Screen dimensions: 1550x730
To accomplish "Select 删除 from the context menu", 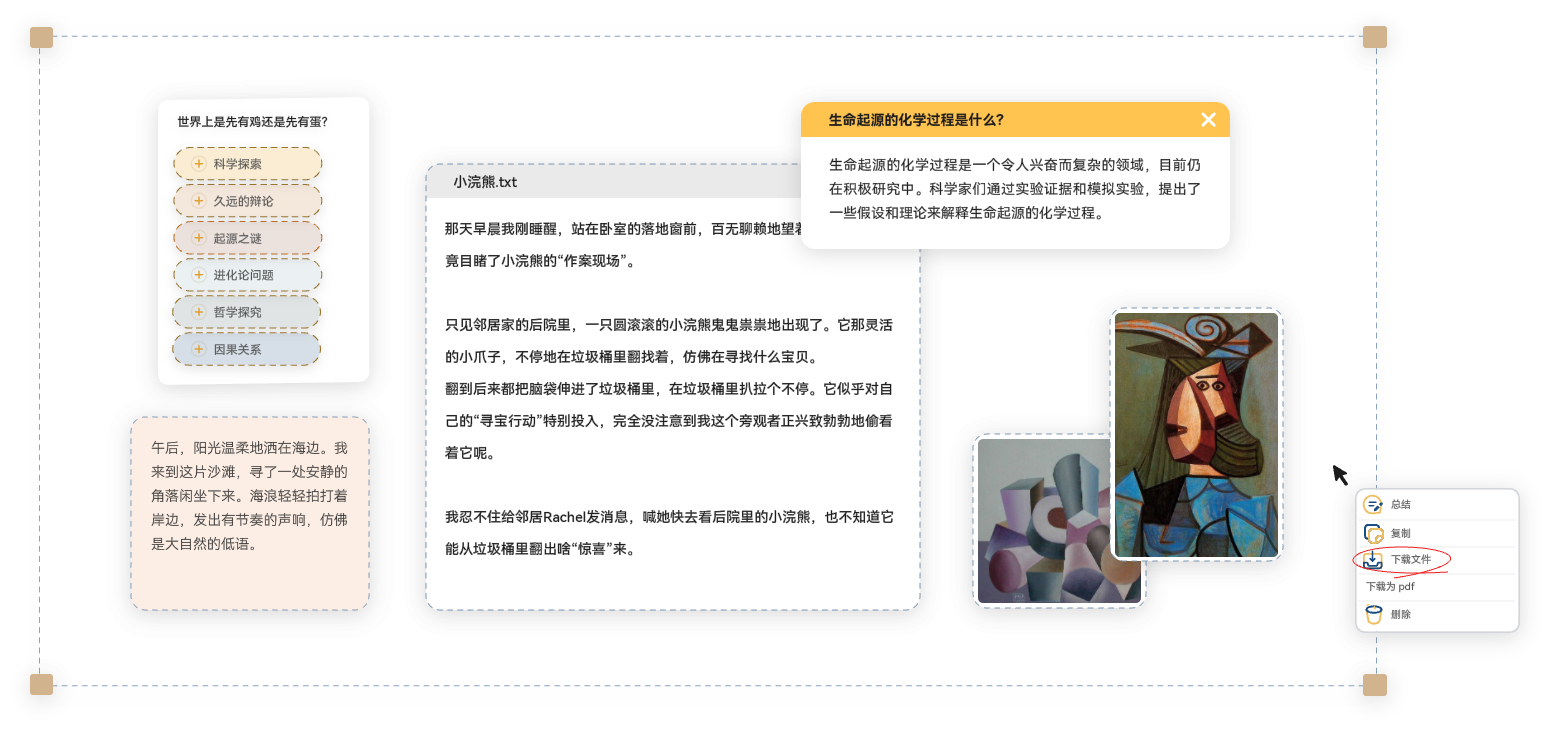I will click(1437, 615).
